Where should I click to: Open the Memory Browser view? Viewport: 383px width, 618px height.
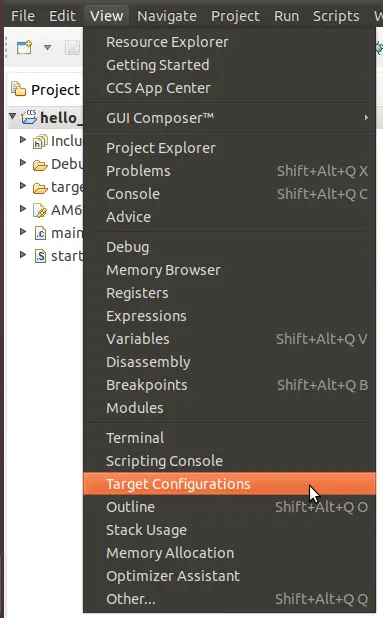pyautogui.click(x=229, y=270)
